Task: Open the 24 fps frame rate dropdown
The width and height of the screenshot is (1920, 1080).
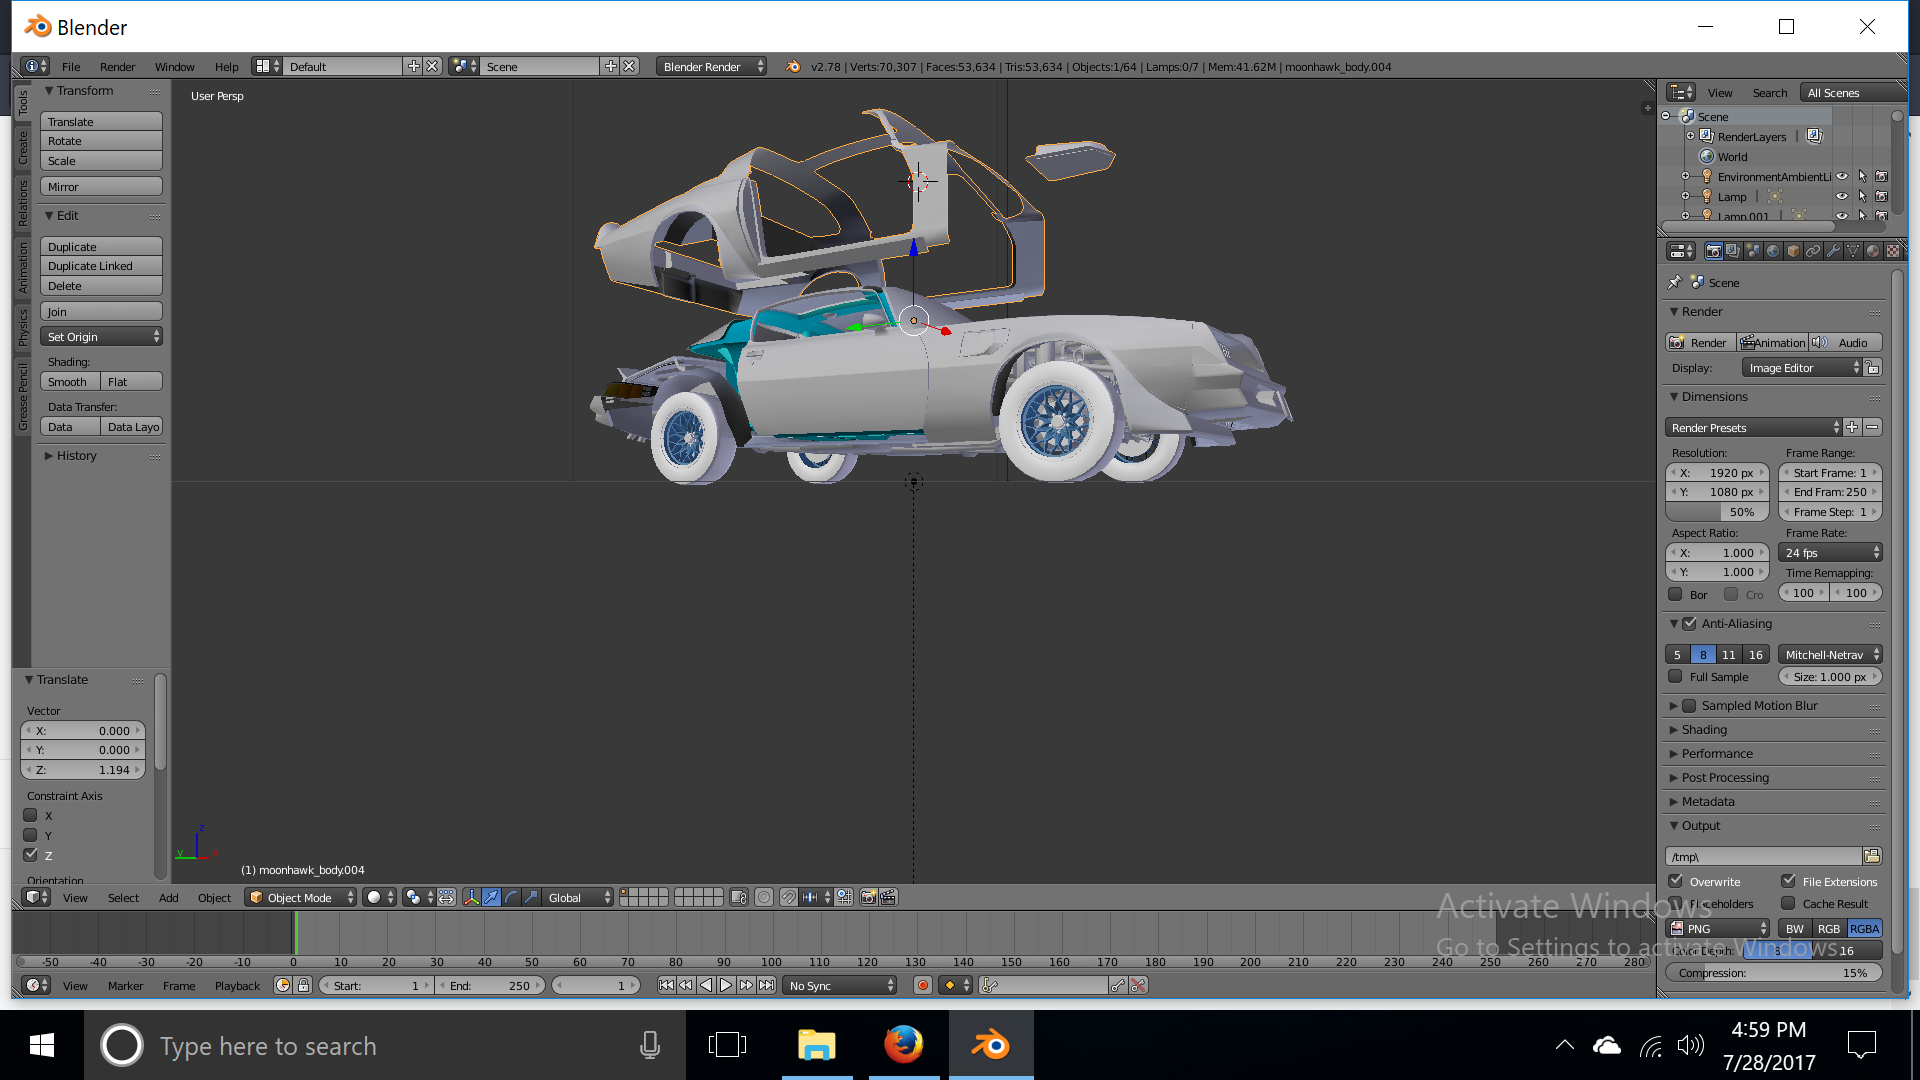Action: [1831, 552]
